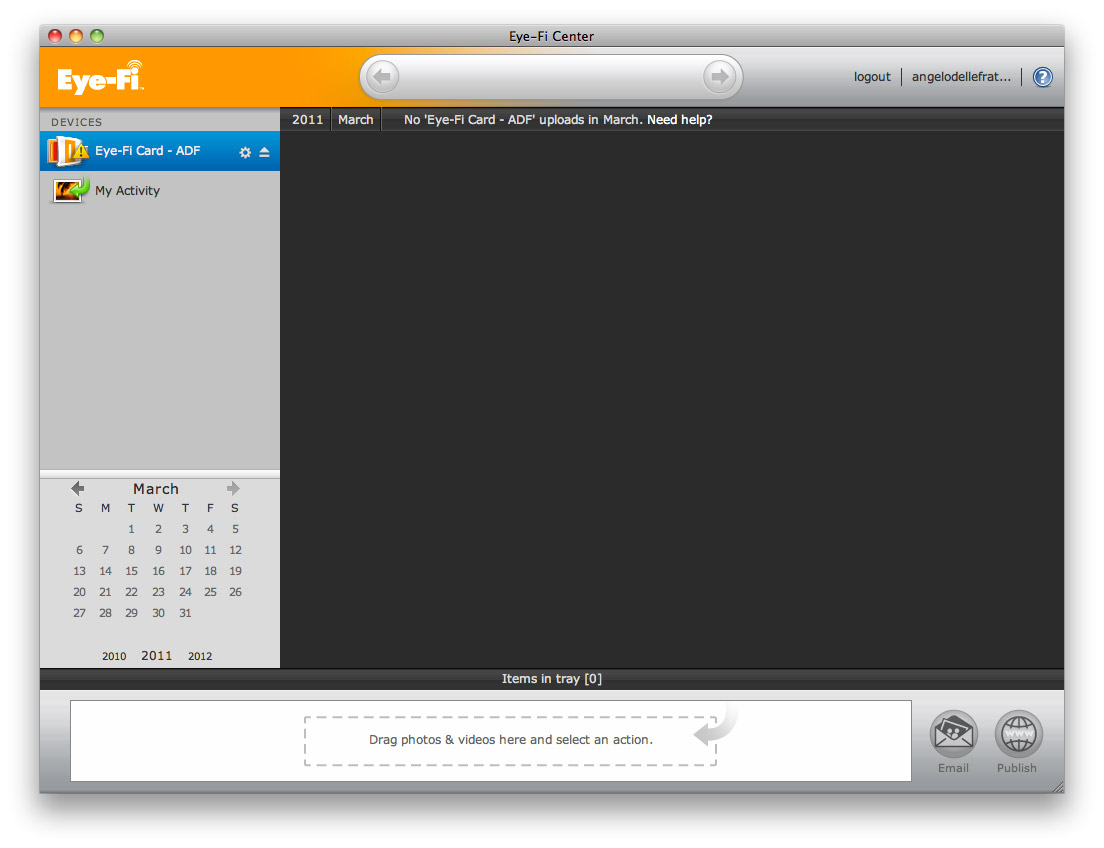Click the Publish label under globe
1104x848 pixels.
(1017, 768)
